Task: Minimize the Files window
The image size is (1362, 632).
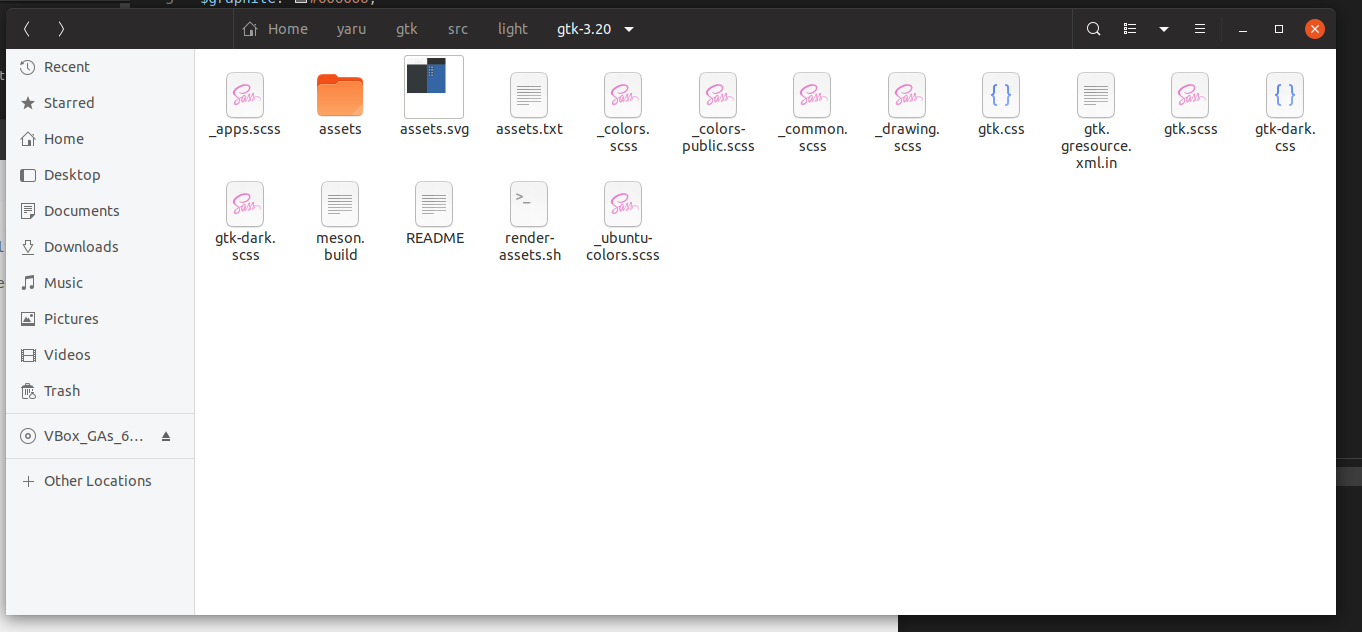Action: [1243, 29]
